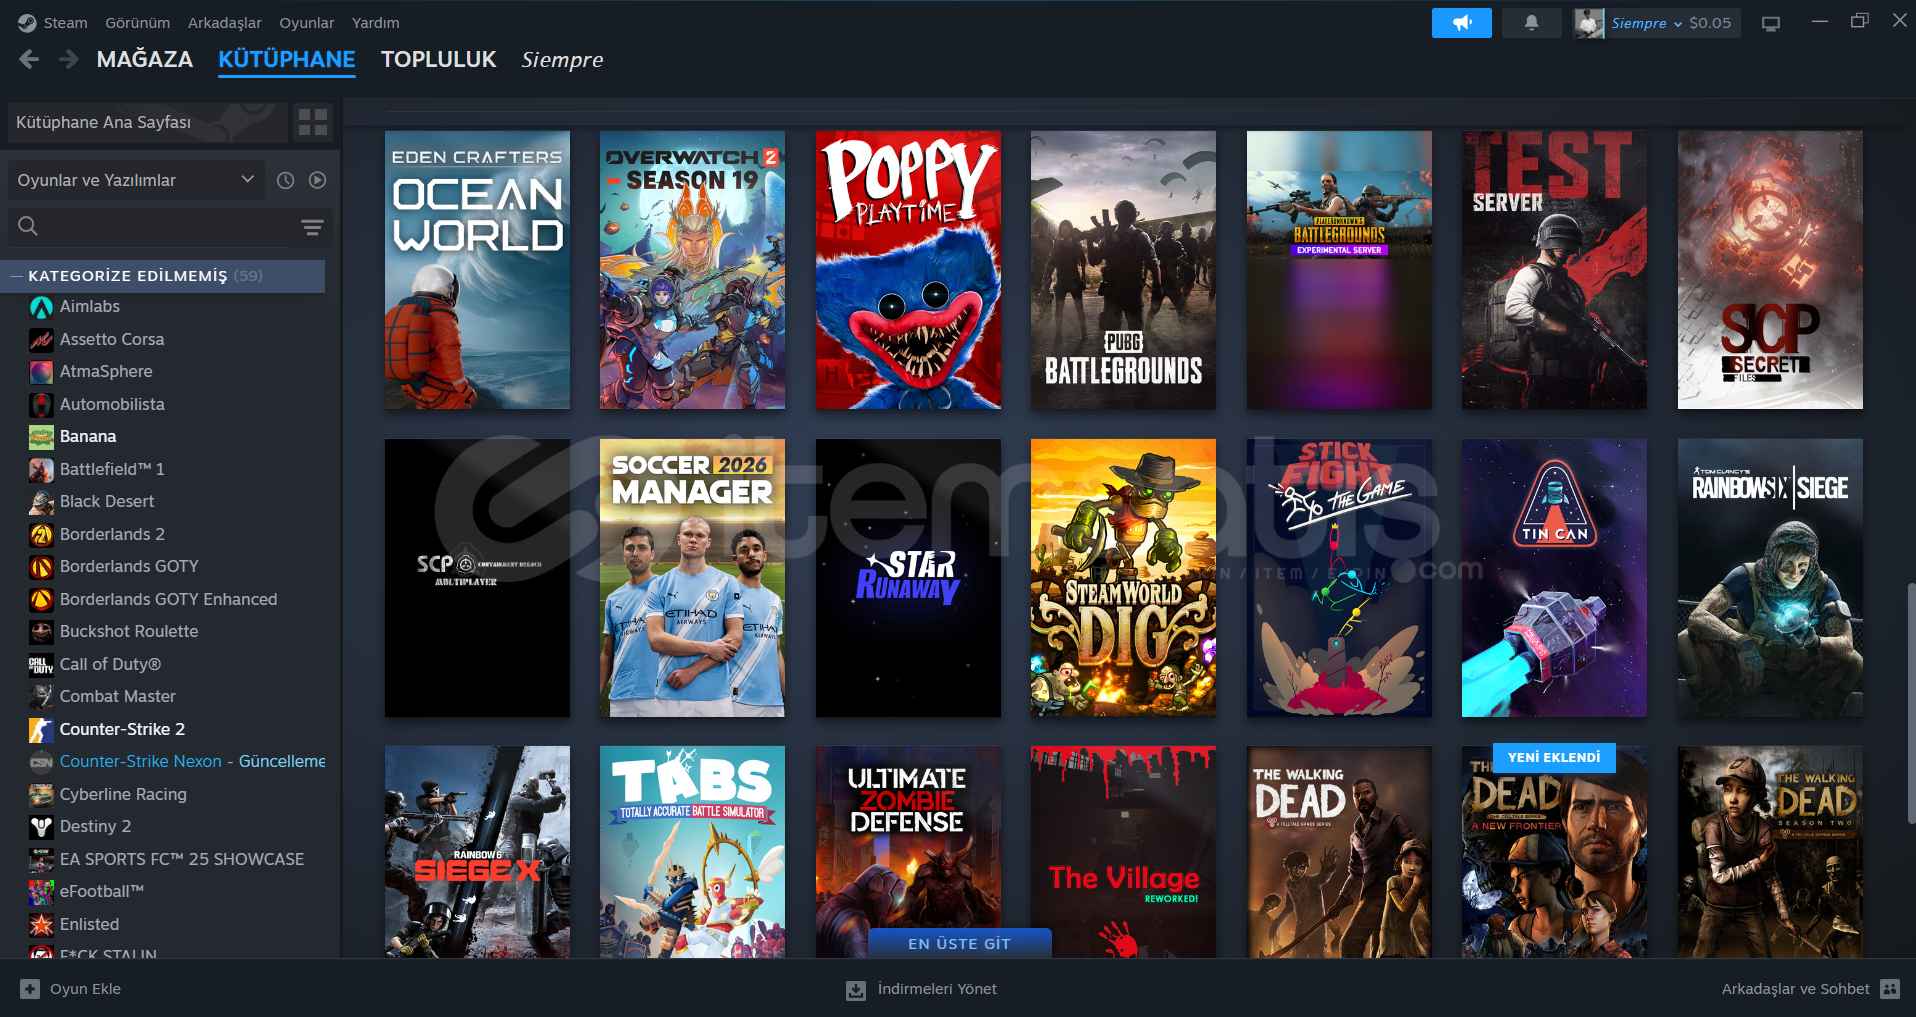Click the Add Game plus icon
1916x1017 pixels.
pos(30,989)
